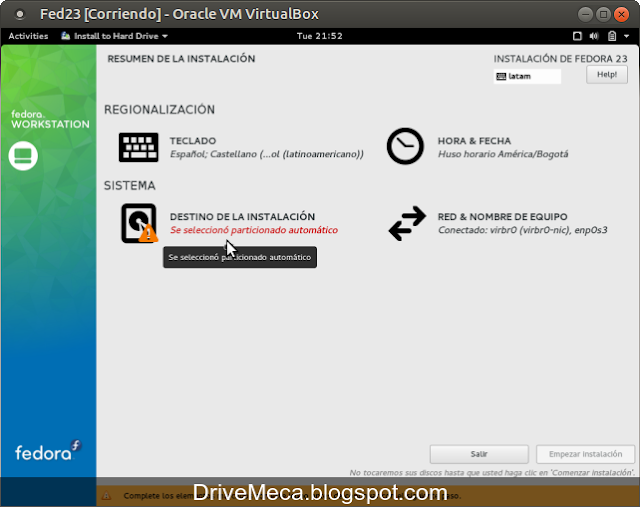The image size is (640, 507).
Task: Click the clock showing Tue 21:52
Action: 320,36
